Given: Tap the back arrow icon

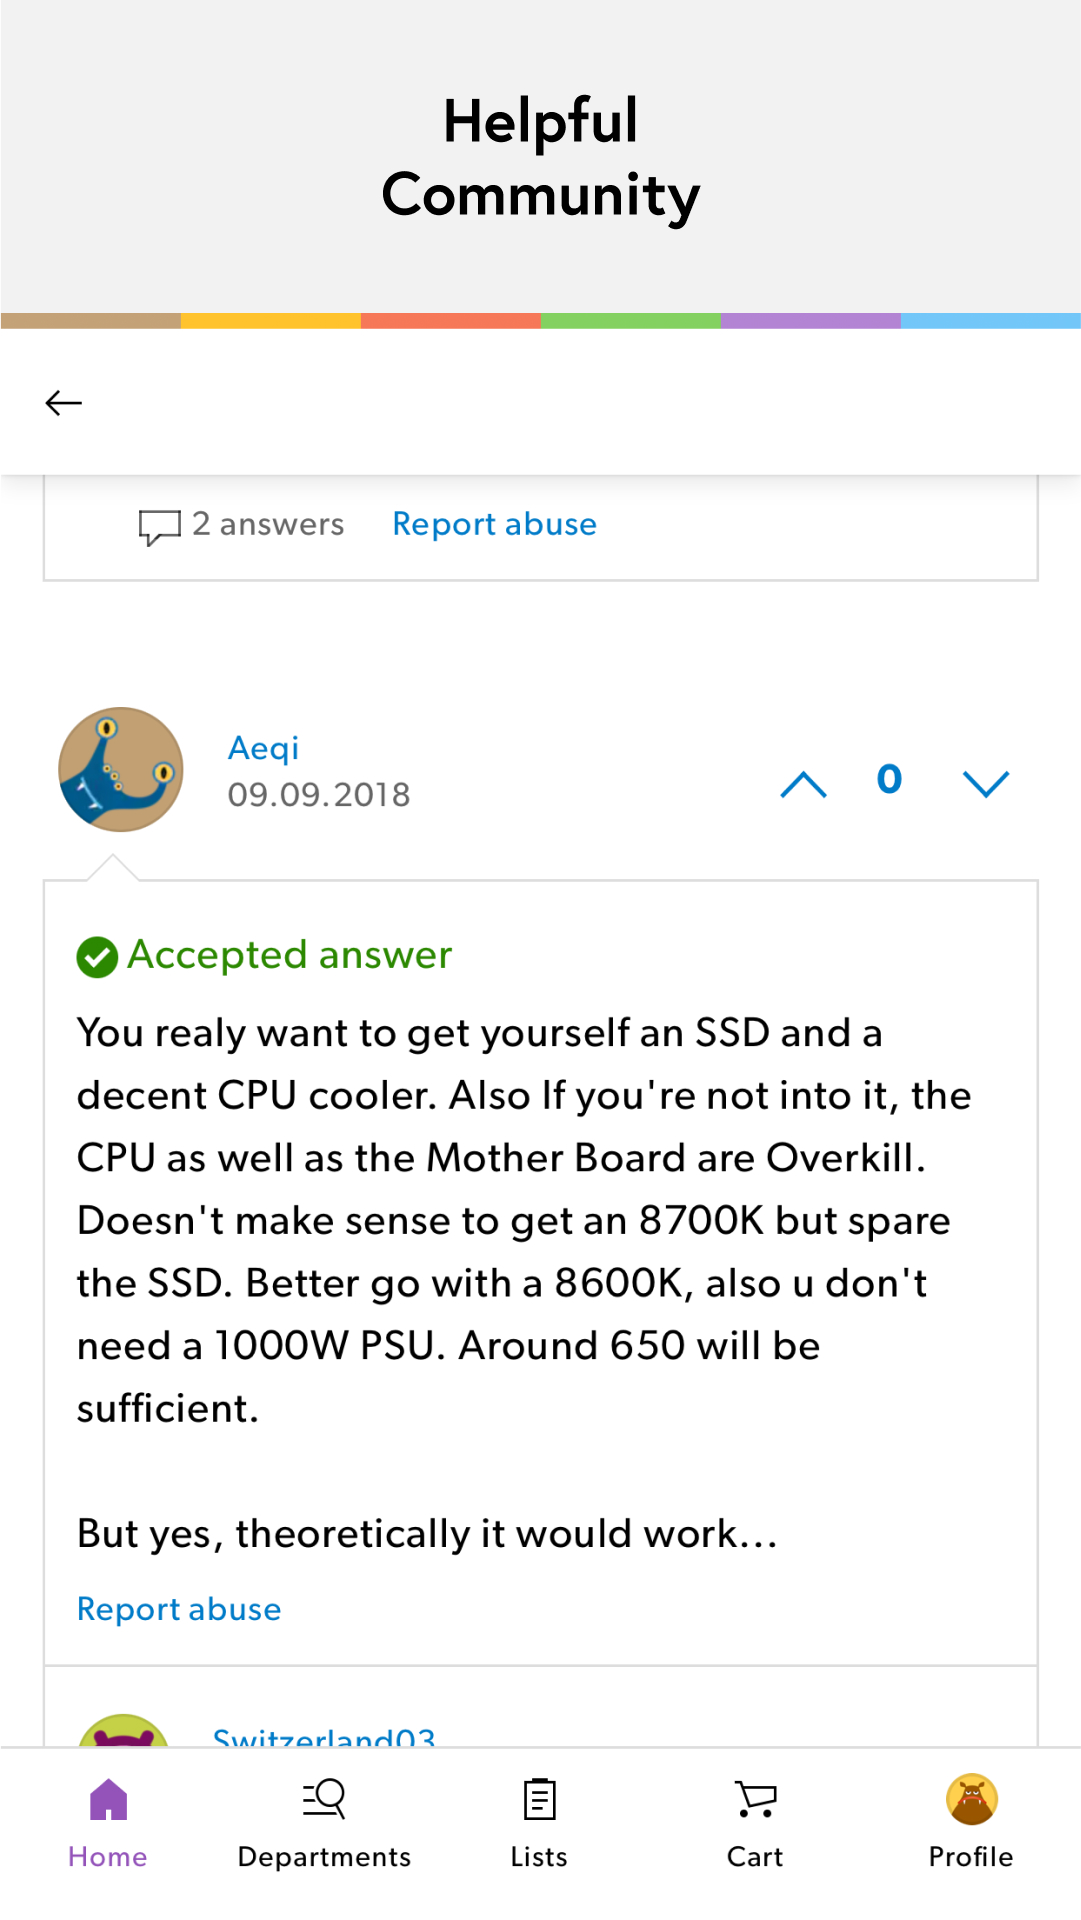Looking at the screenshot, I should click(x=64, y=403).
